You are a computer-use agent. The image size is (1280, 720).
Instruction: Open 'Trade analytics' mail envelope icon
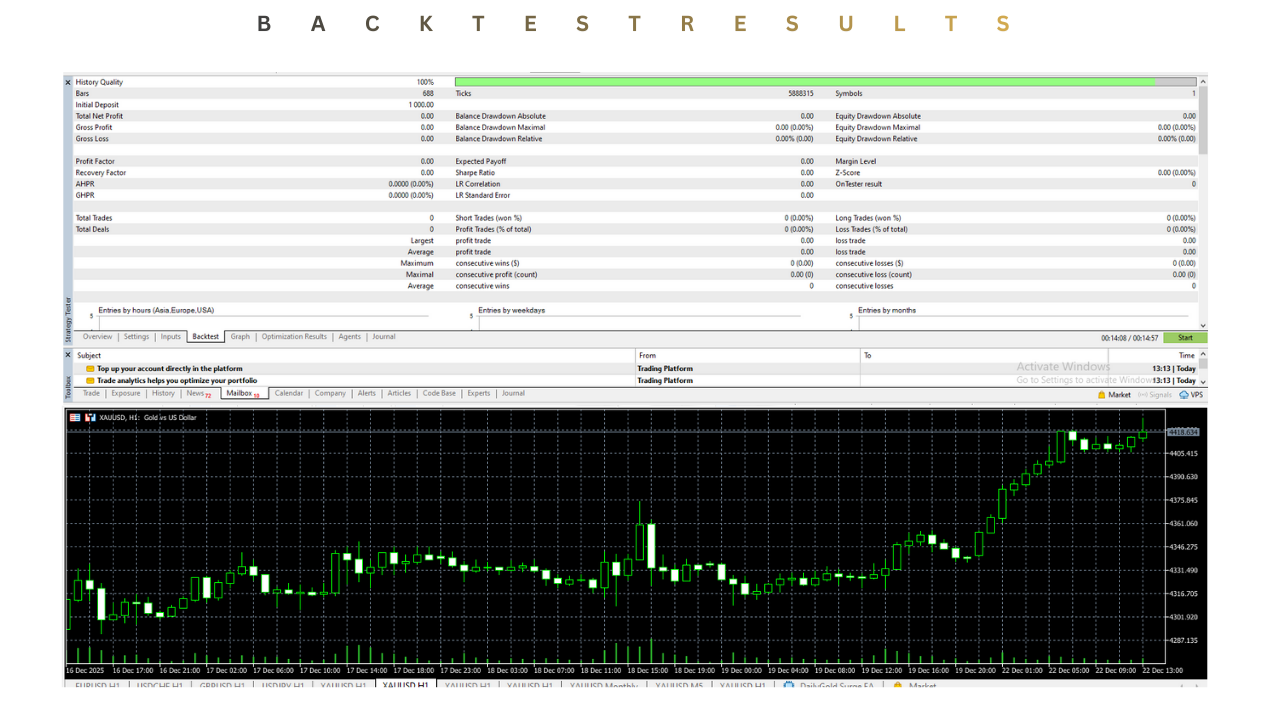coord(90,381)
